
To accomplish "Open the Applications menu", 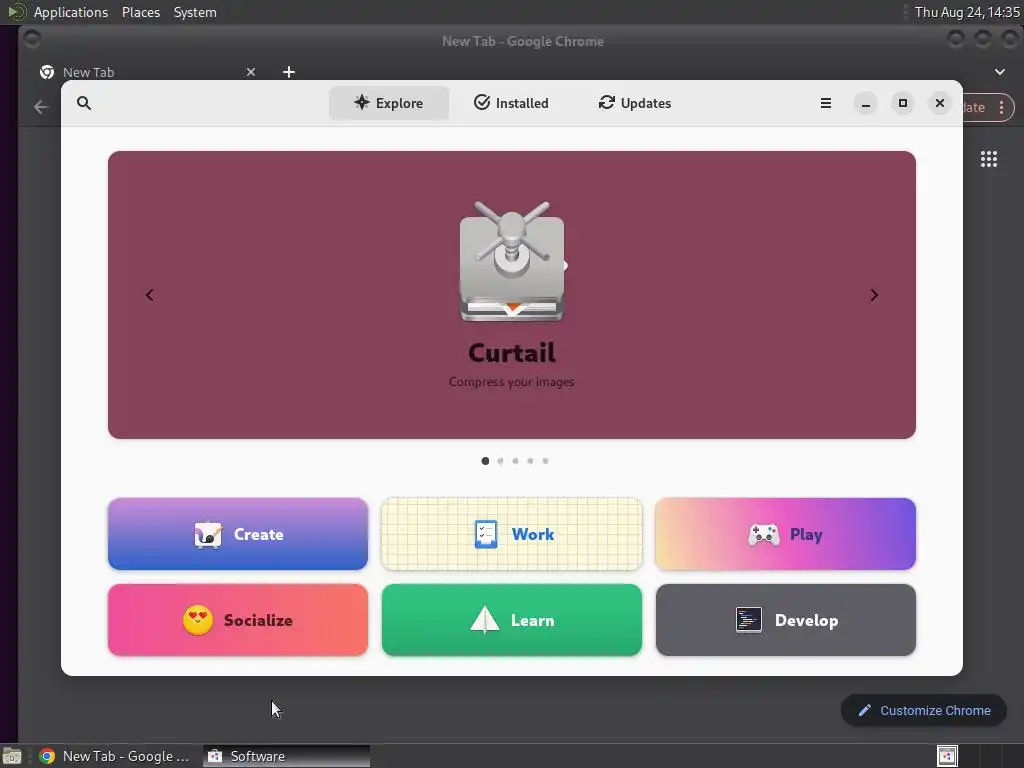I will (71, 12).
